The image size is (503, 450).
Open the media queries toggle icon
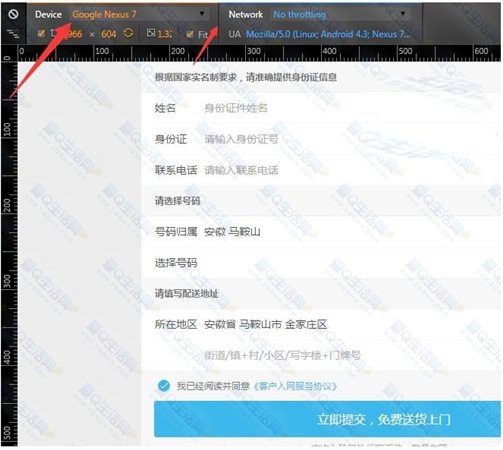(x=13, y=33)
